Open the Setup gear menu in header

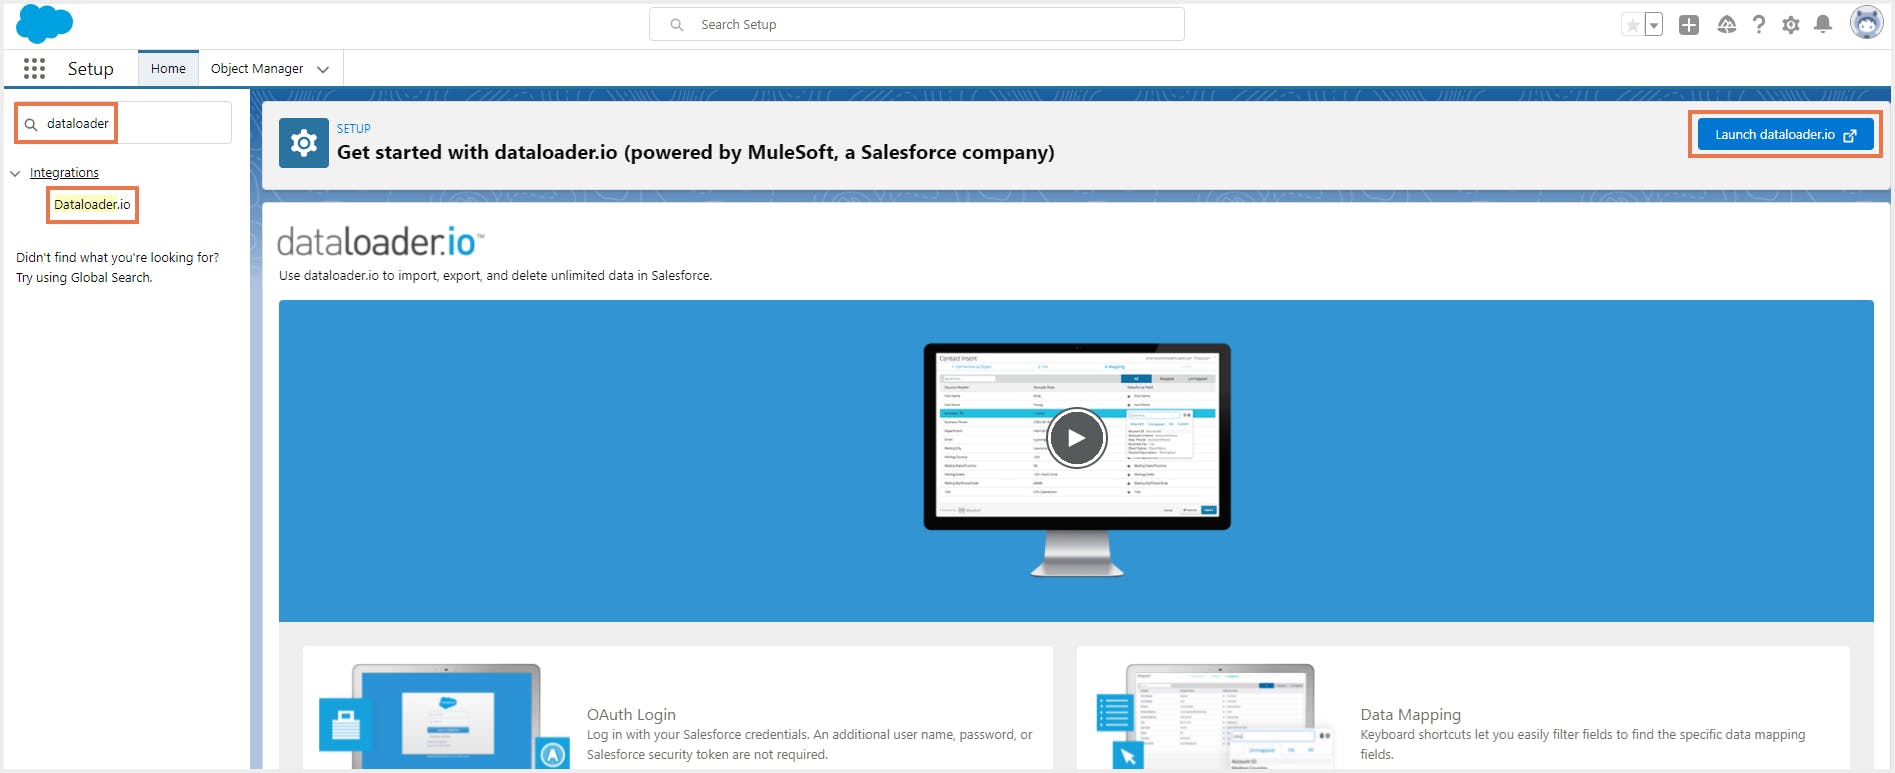point(1791,25)
